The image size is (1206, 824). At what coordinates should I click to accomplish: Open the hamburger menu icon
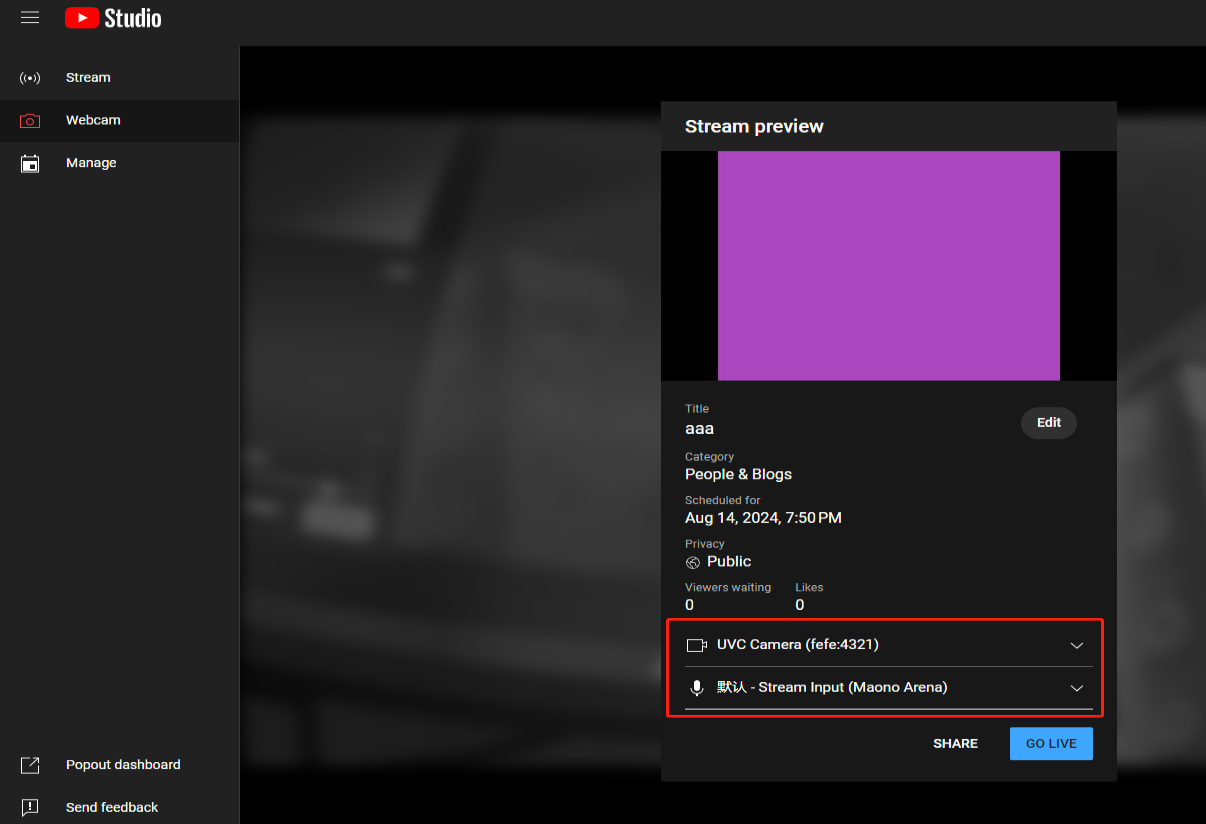[30, 18]
